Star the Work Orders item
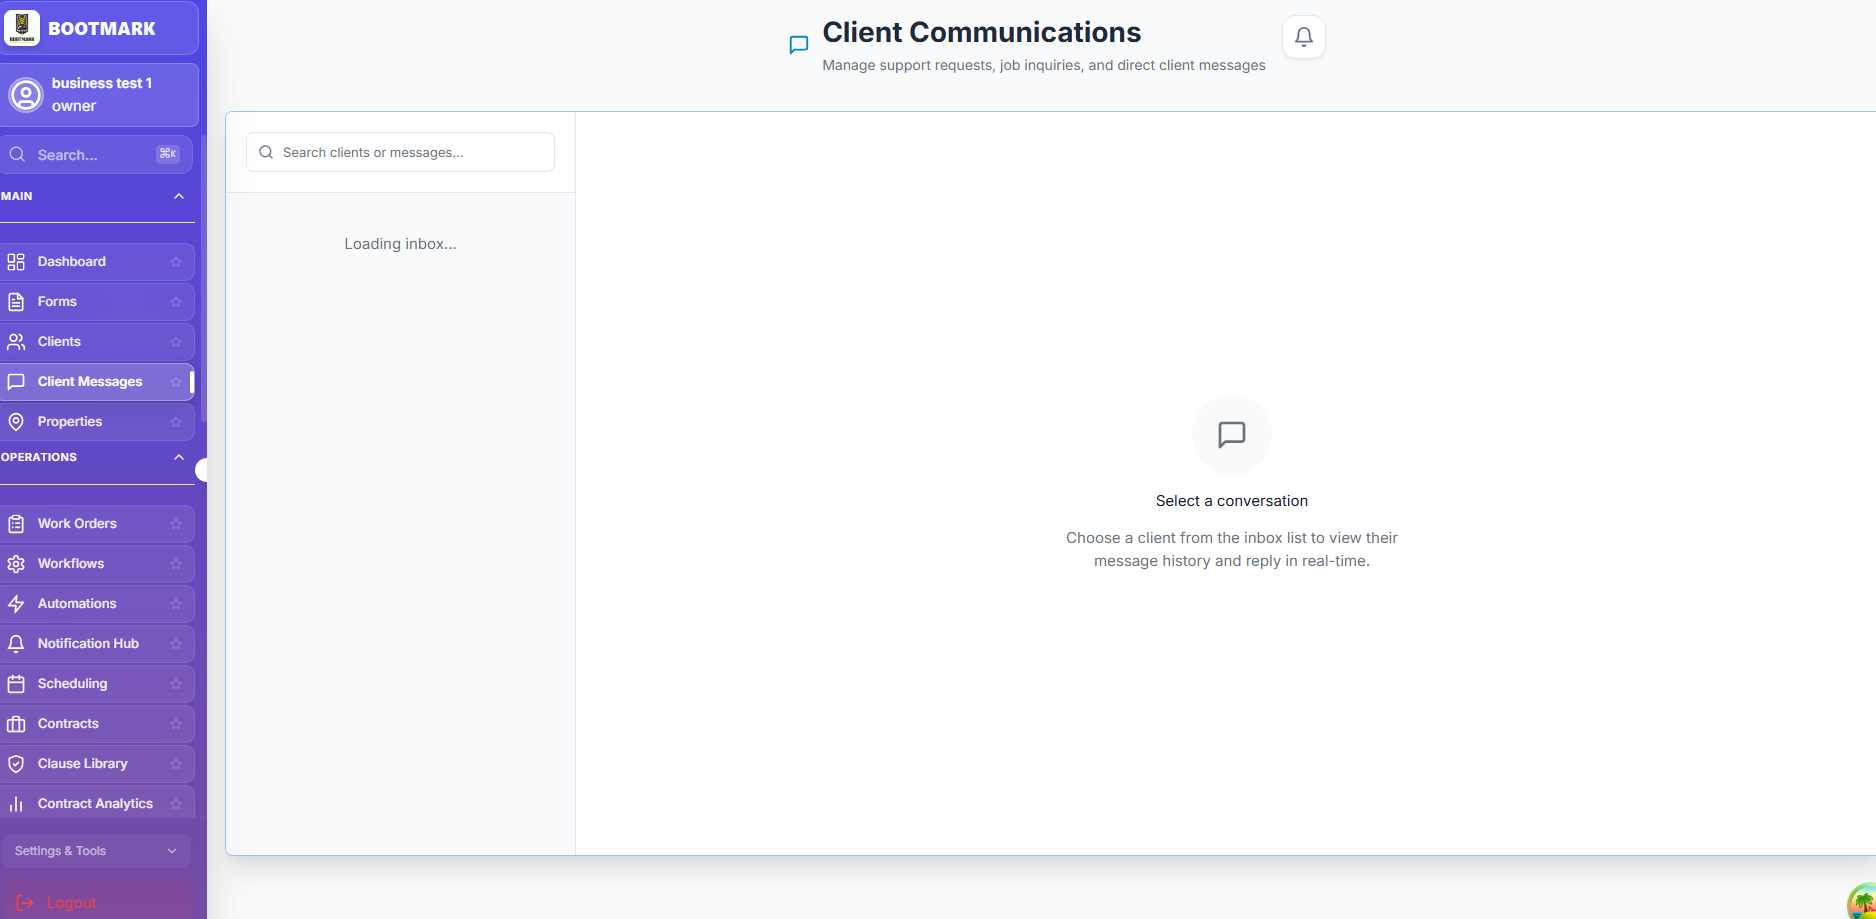This screenshot has width=1876, height=919. pyautogui.click(x=176, y=524)
